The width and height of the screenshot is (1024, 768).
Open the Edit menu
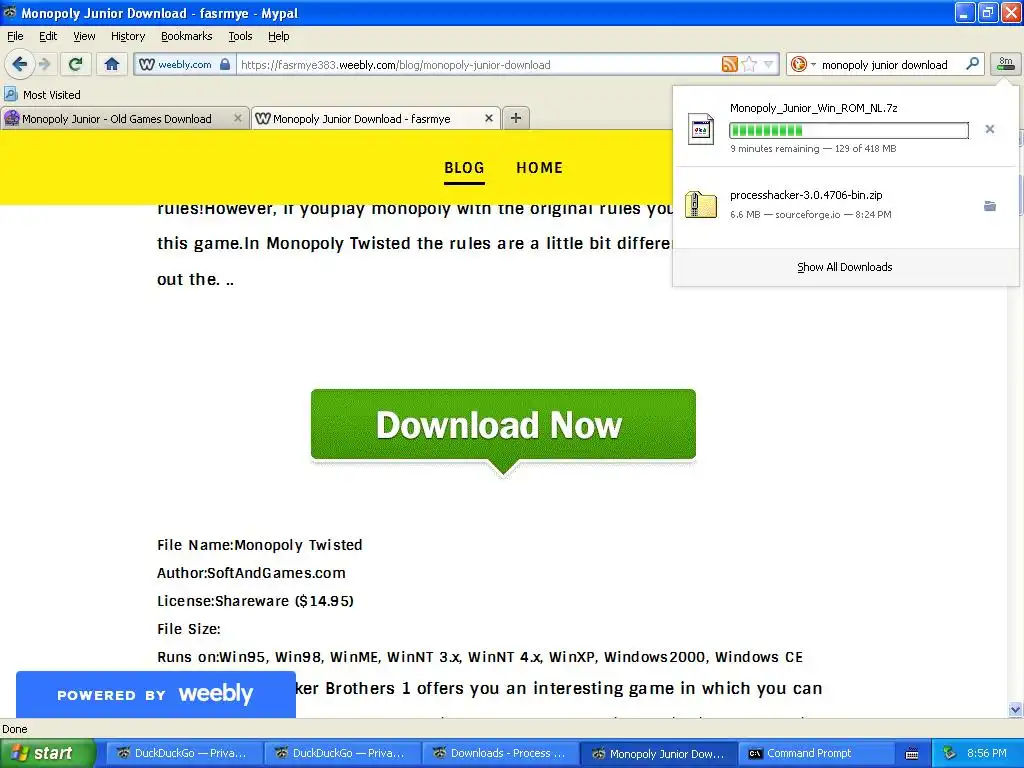[x=48, y=36]
